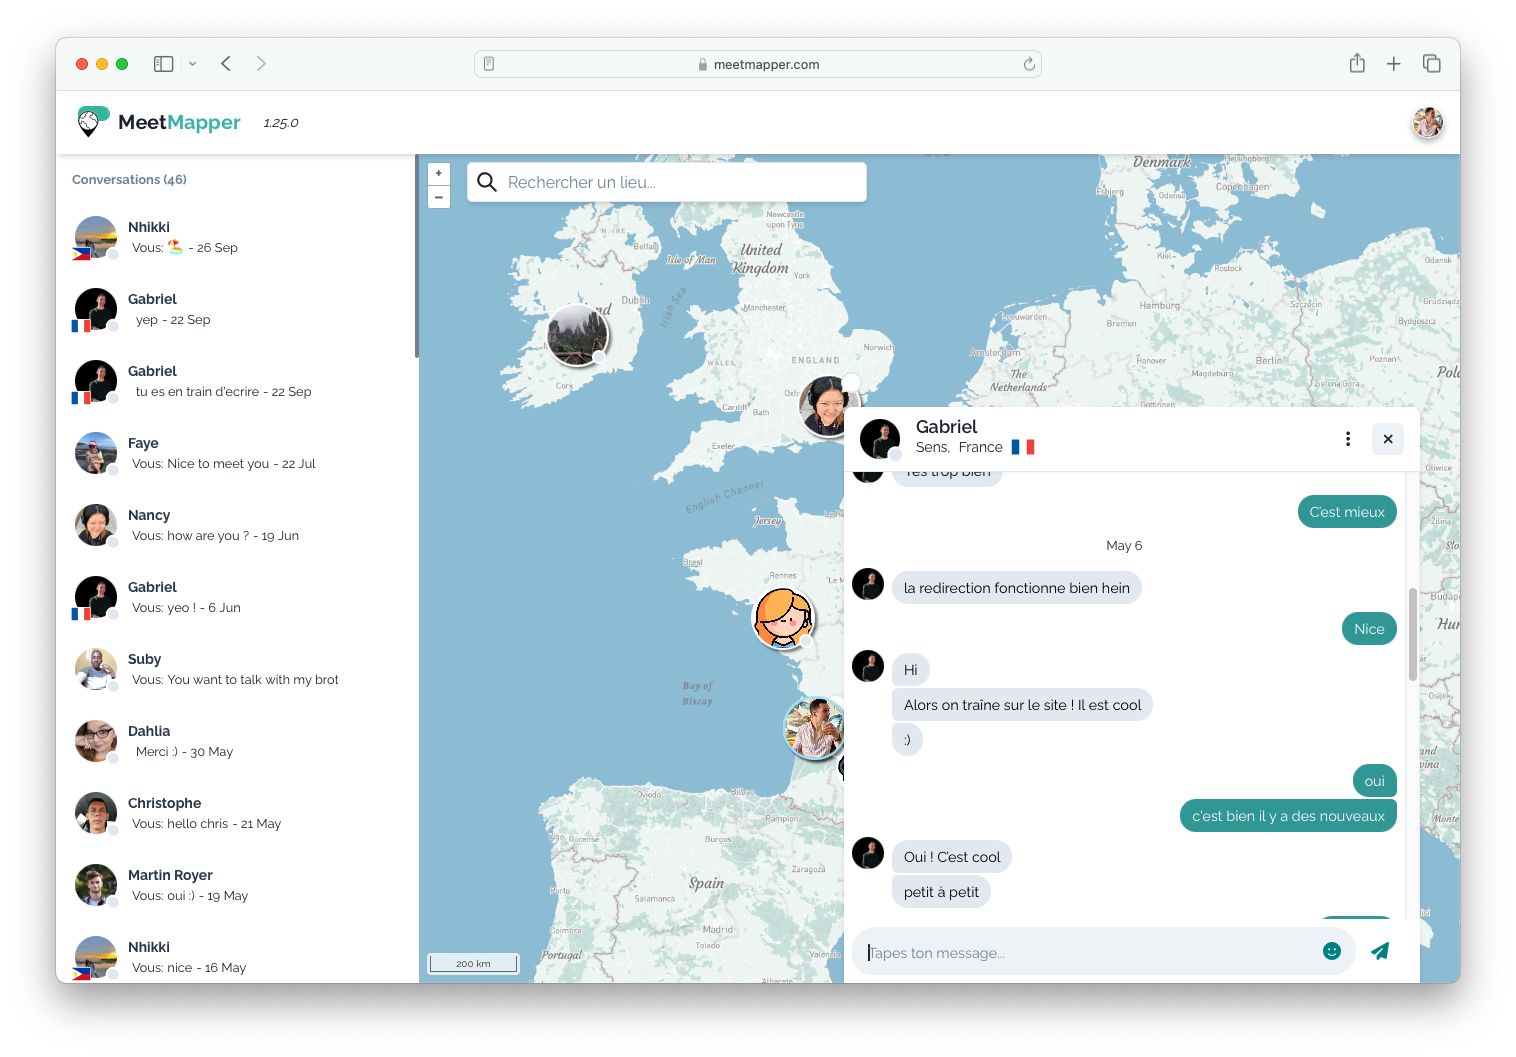
Task: Open Suby conversation
Action: tap(236, 670)
